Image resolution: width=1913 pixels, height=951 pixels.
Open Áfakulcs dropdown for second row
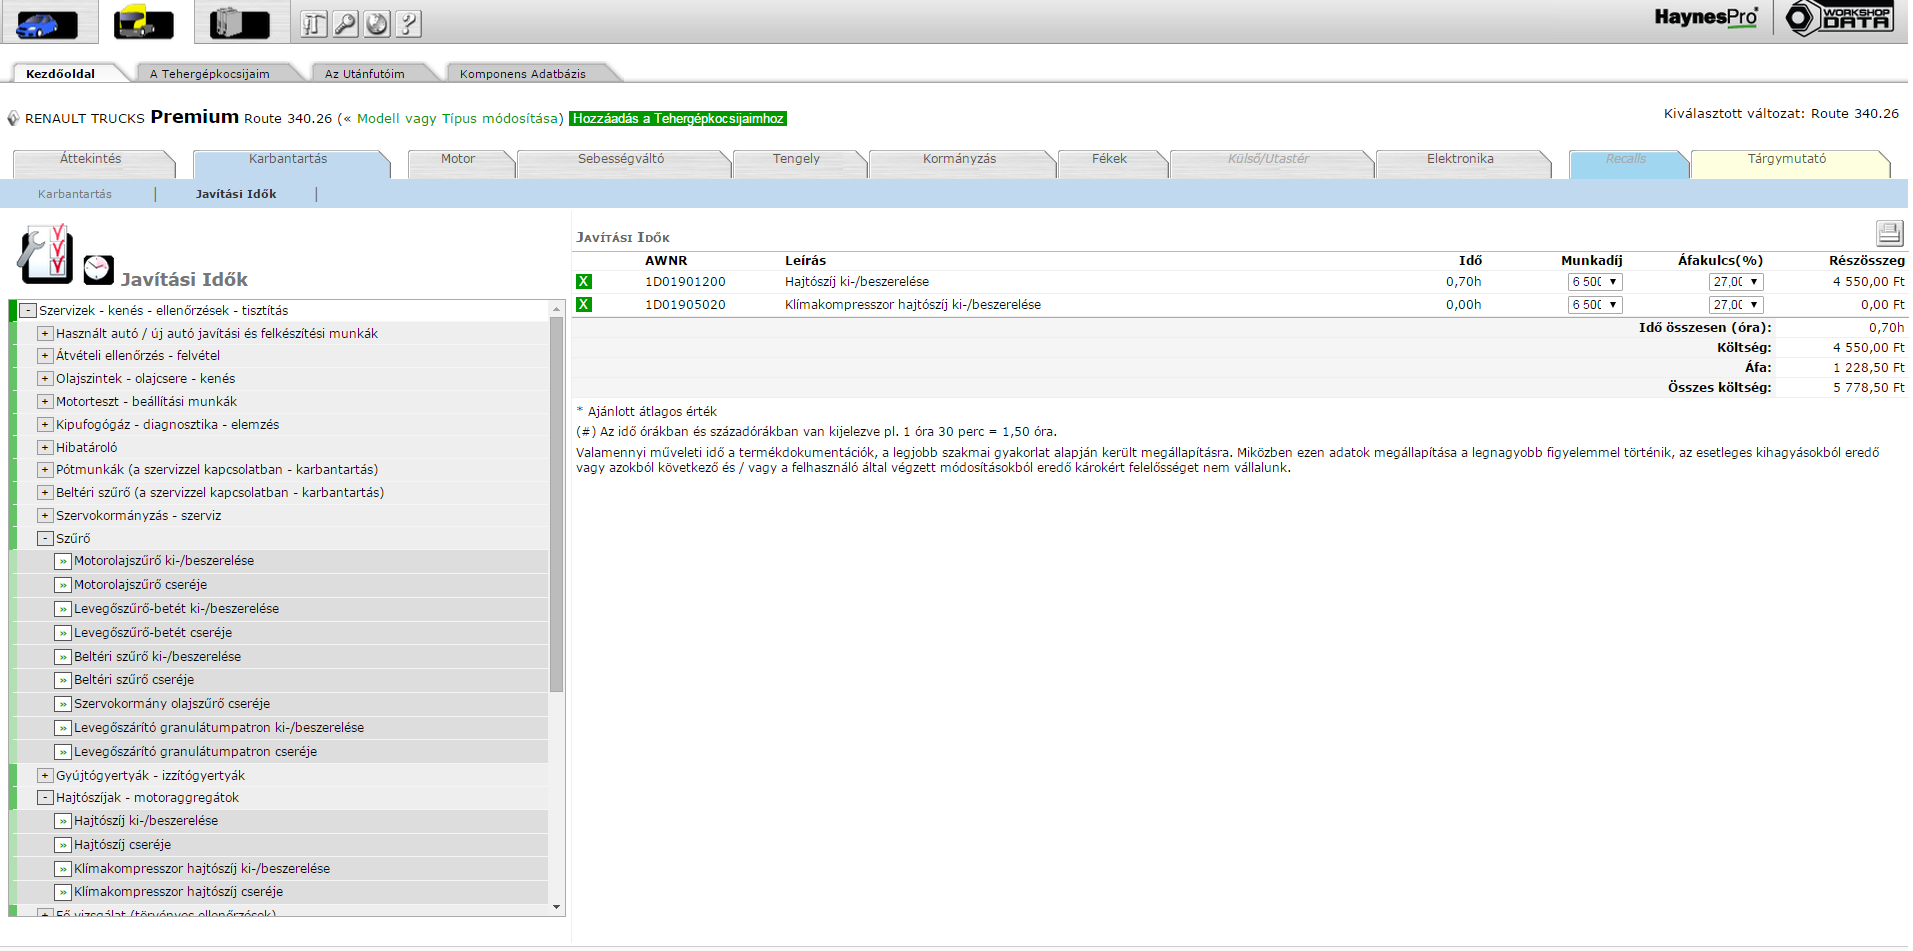click(x=1735, y=305)
